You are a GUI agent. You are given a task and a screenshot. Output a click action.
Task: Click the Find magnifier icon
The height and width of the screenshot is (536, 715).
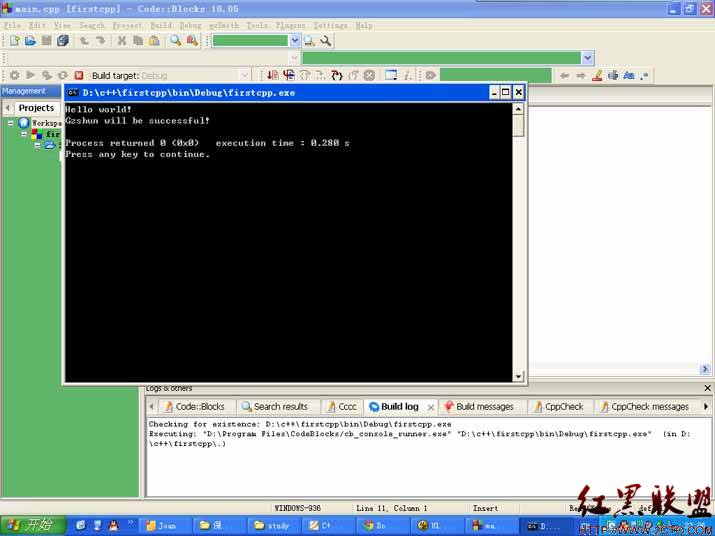(176, 41)
